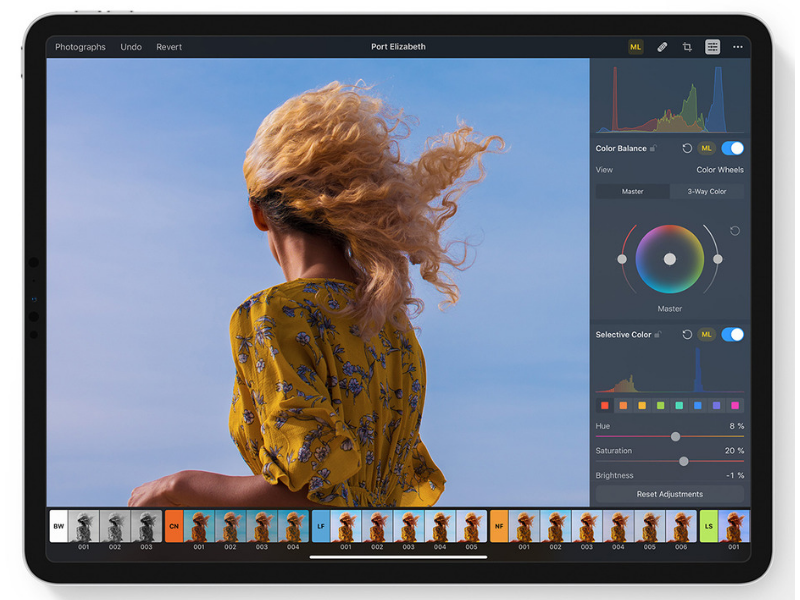Switch to the Master tab
Screen dimensions: 800x600
pyautogui.click(x=633, y=191)
